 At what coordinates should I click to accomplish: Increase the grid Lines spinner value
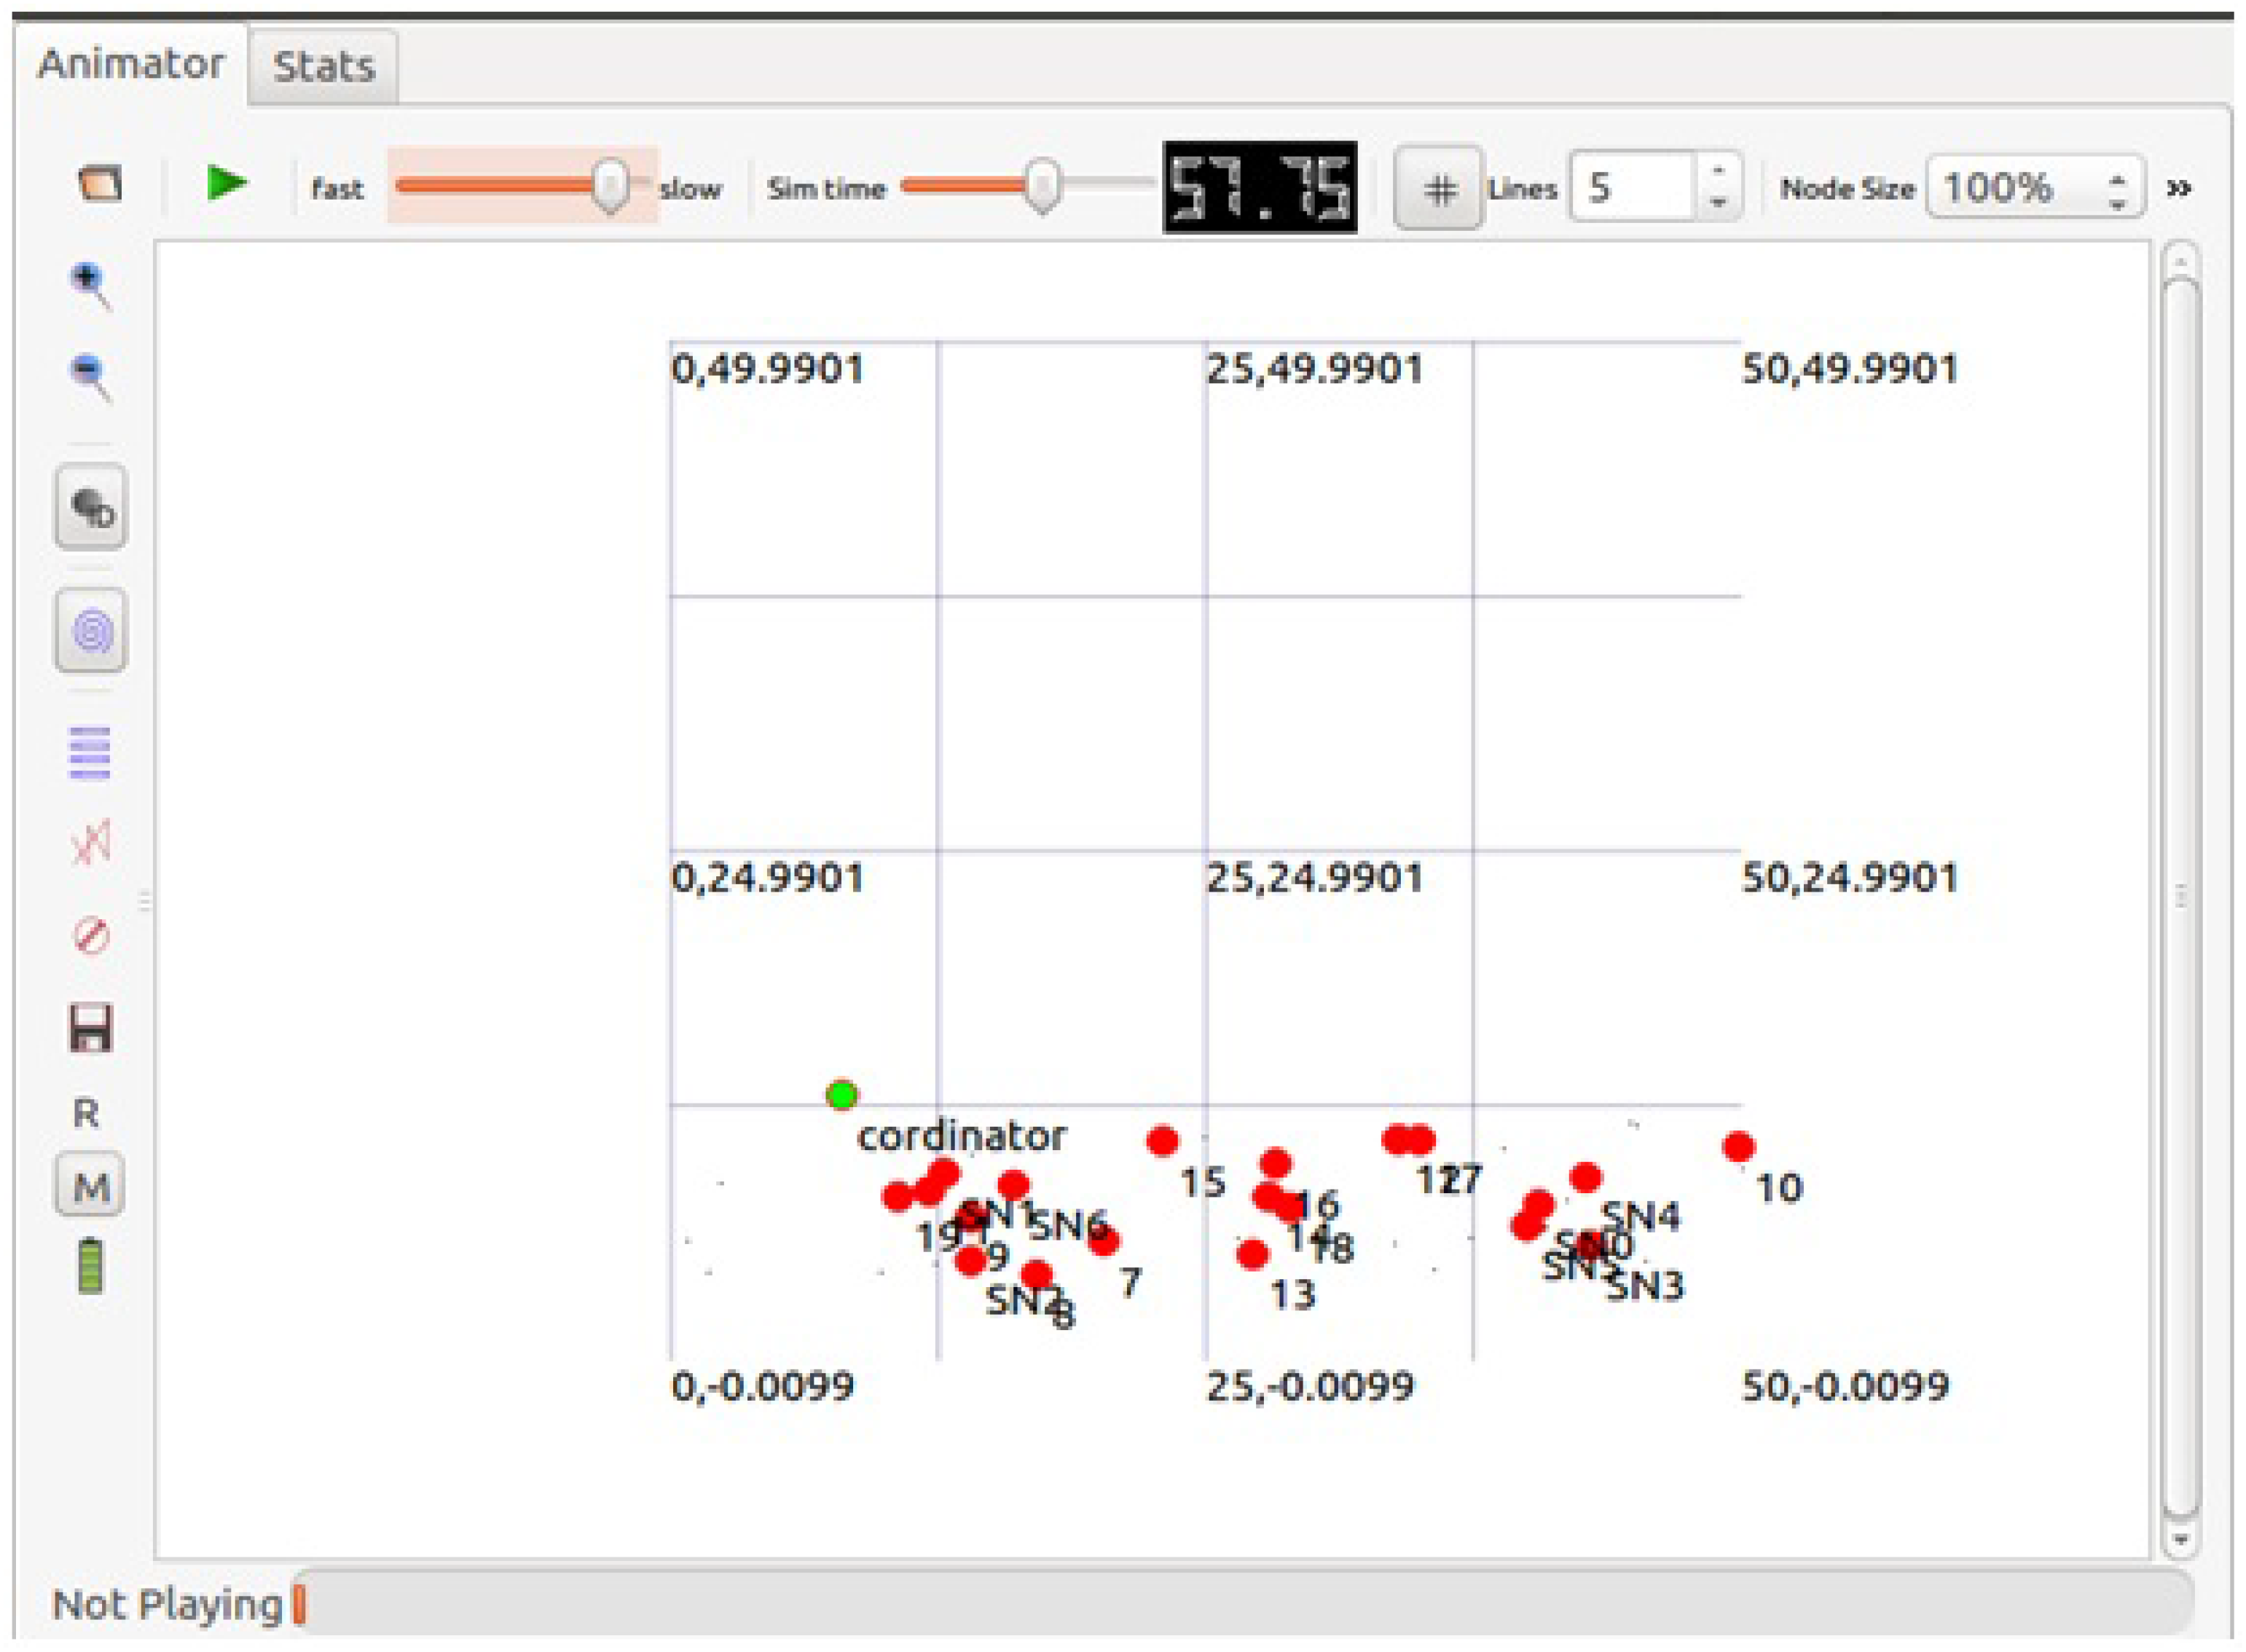[1718, 171]
